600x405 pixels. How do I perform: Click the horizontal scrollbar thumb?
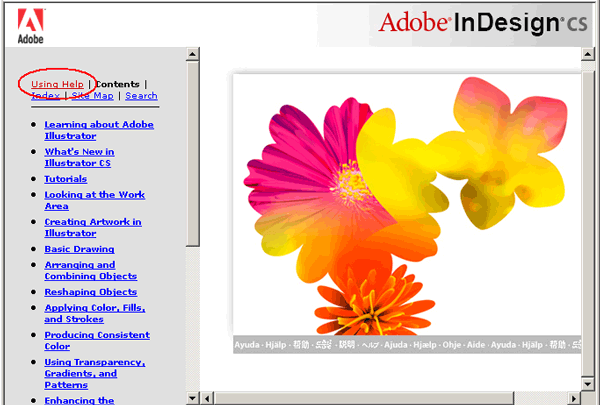tap(364, 398)
